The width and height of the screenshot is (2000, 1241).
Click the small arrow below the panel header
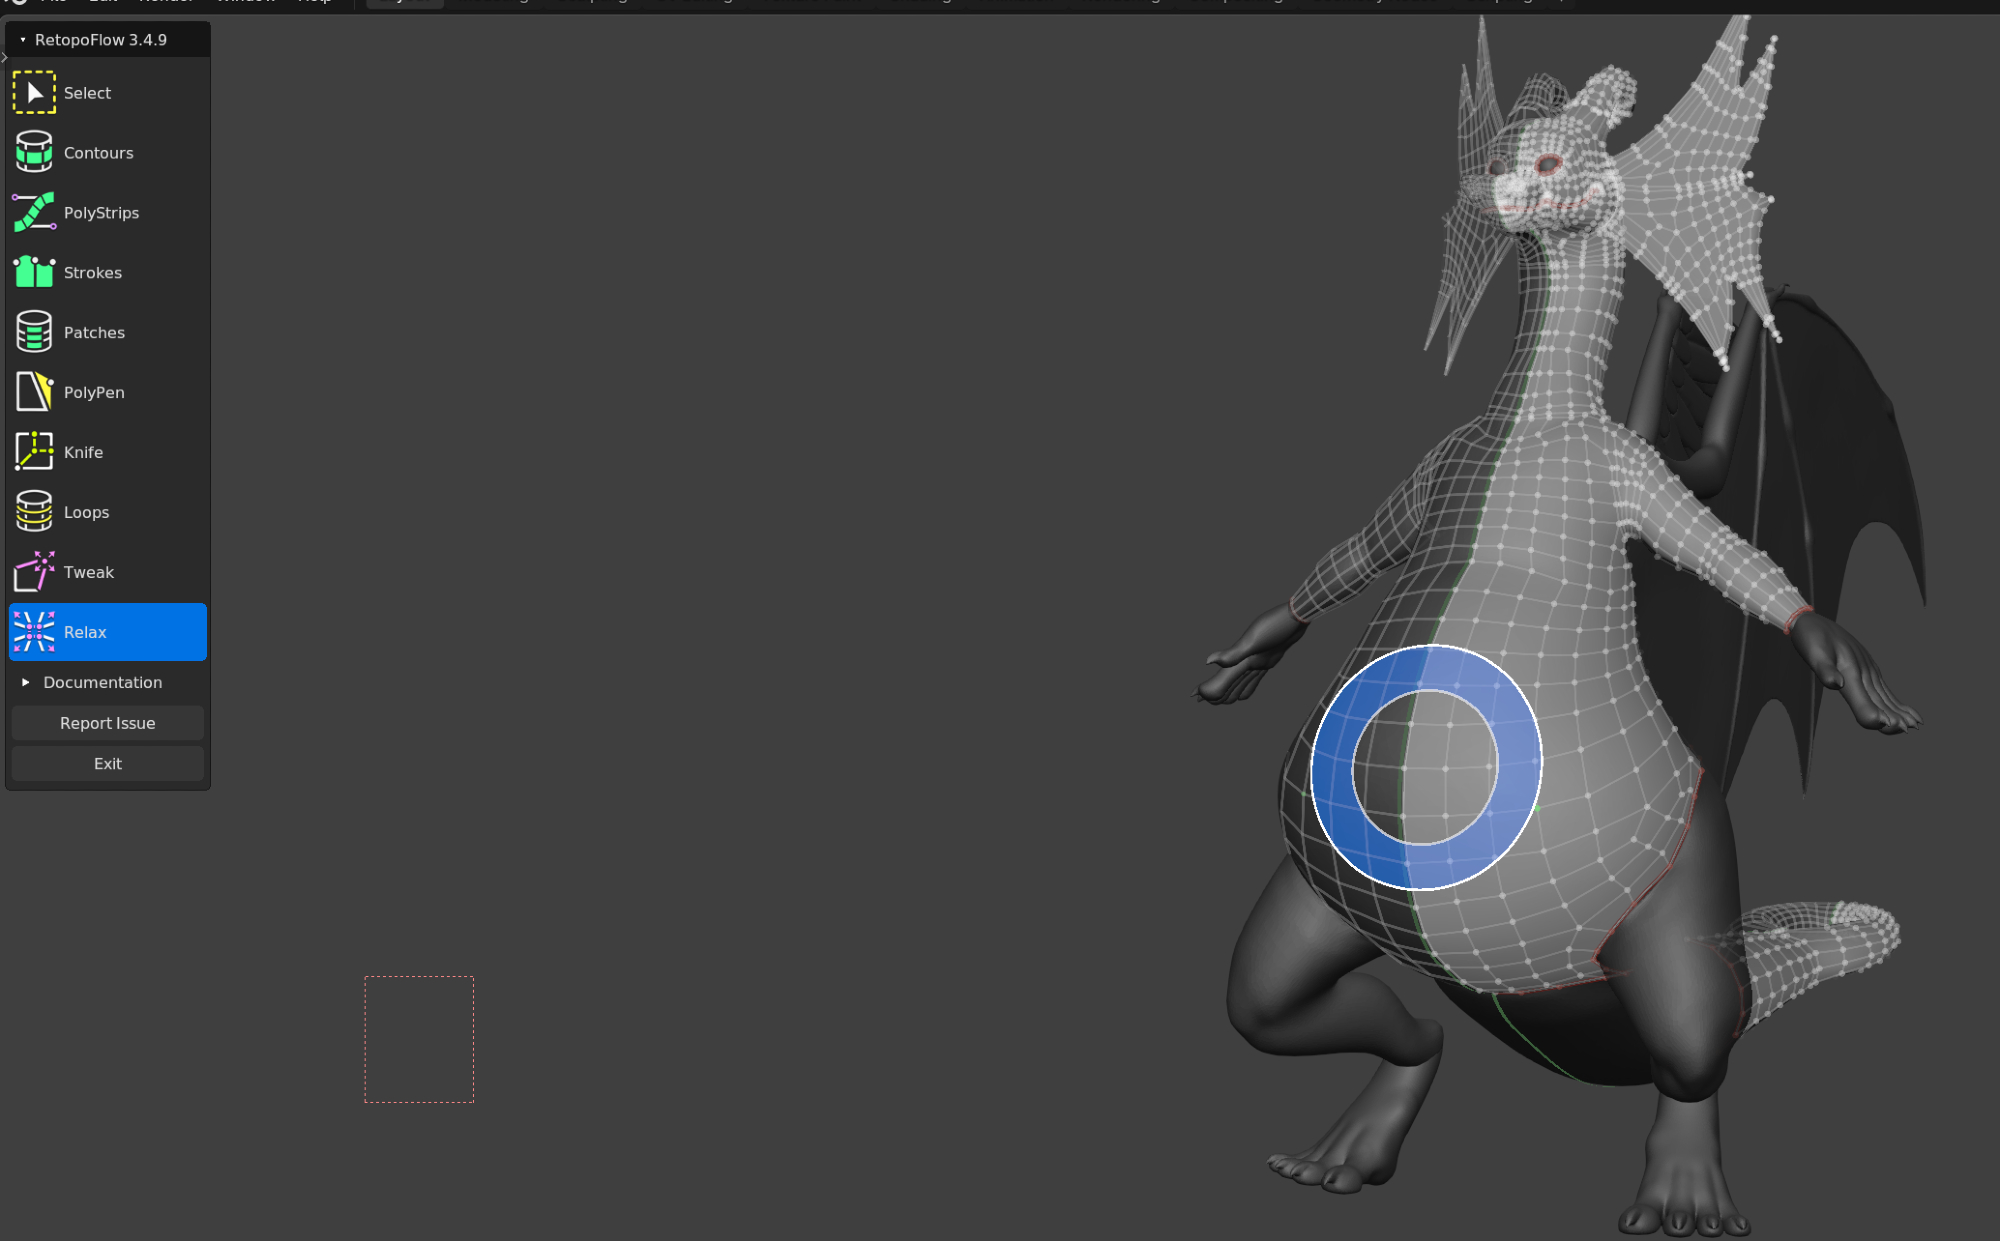pos(4,58)
